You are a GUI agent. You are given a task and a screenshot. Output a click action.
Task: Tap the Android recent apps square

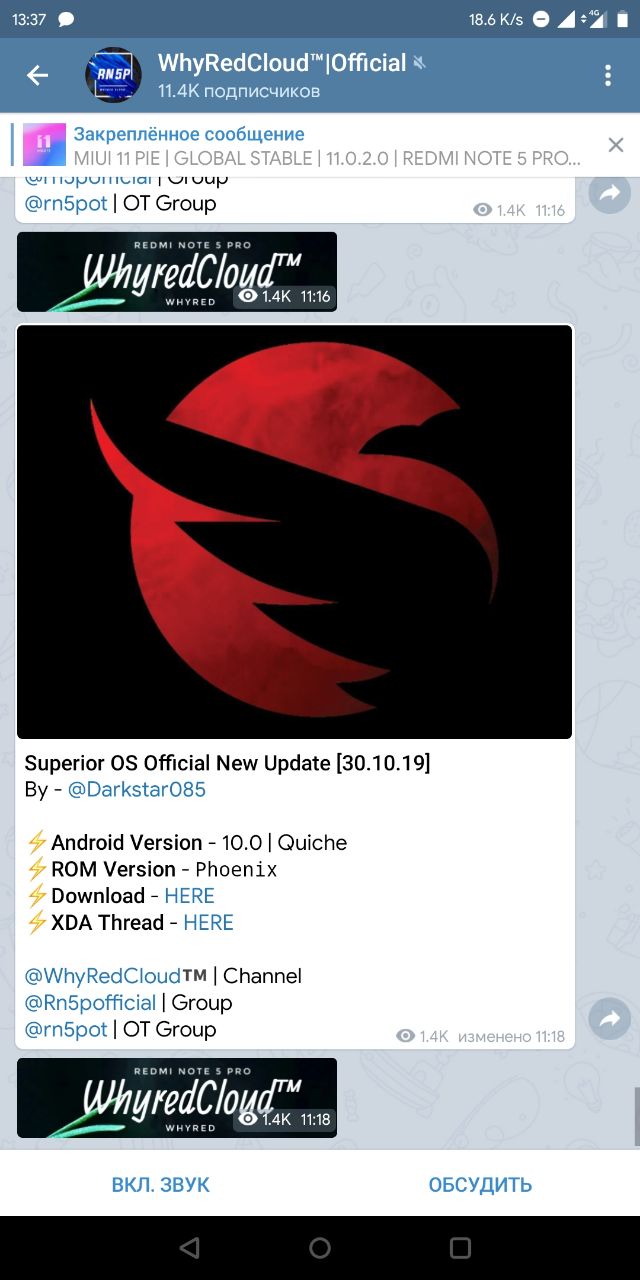click(x=460, y=1247)
